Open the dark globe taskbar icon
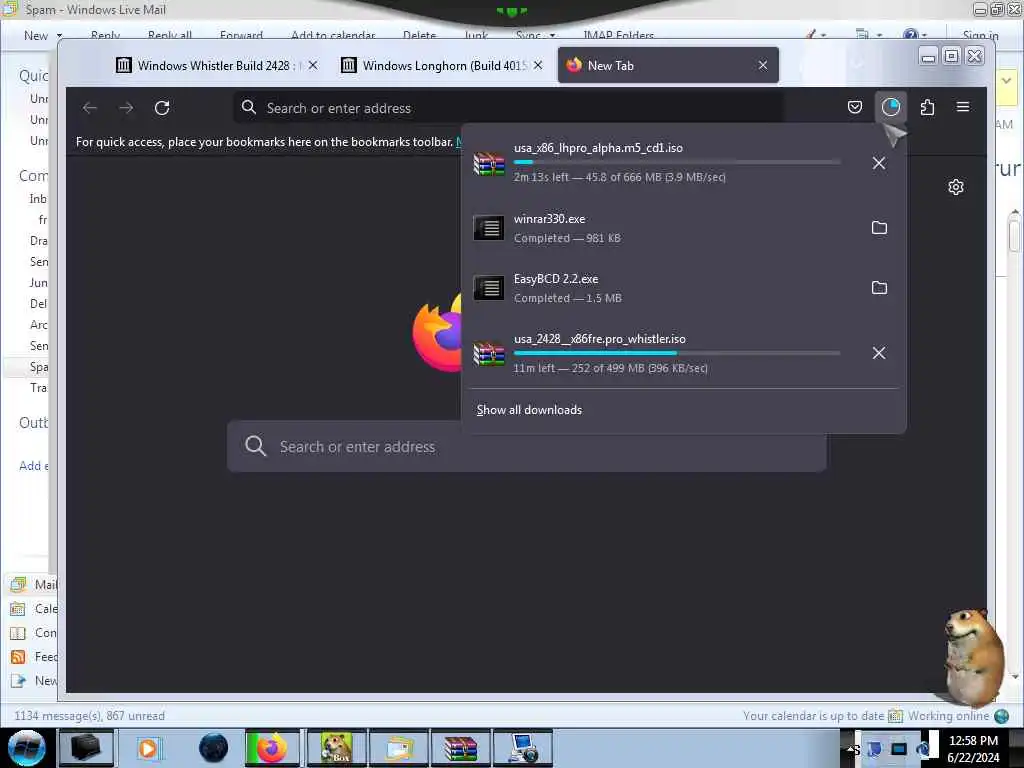The height and width of the screenshot is (768, 1024). [x=214, y=748]
